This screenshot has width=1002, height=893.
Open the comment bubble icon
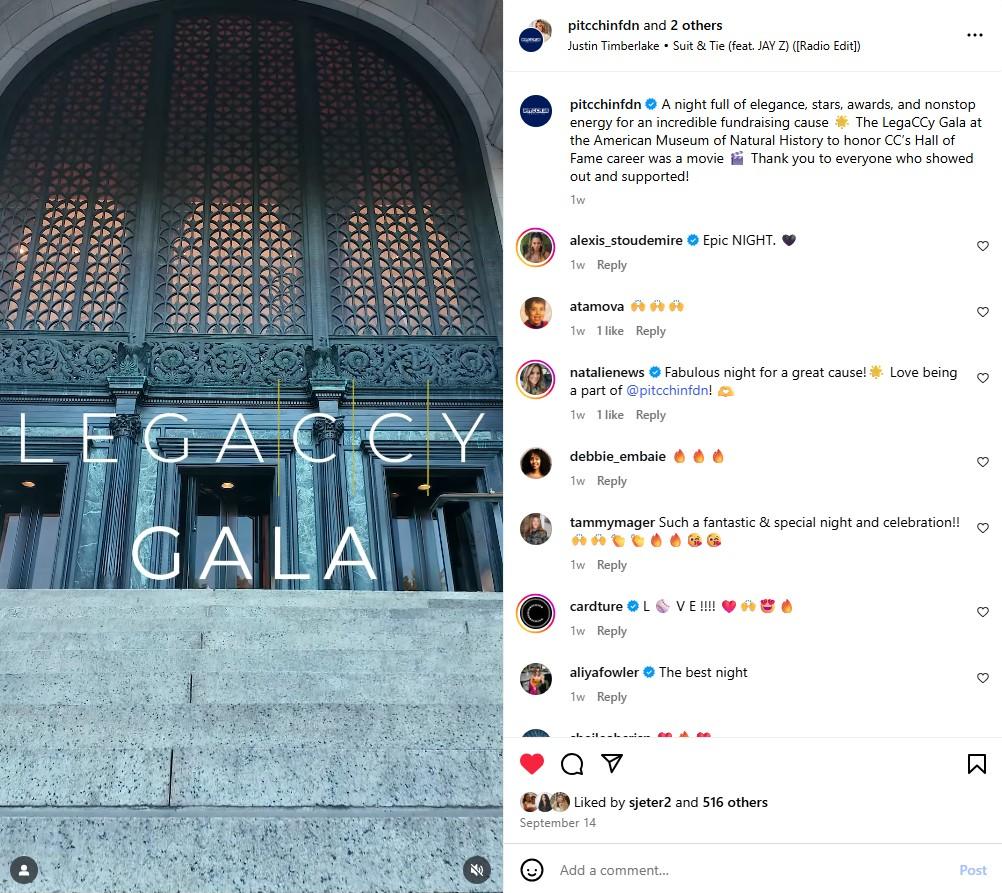572,763
